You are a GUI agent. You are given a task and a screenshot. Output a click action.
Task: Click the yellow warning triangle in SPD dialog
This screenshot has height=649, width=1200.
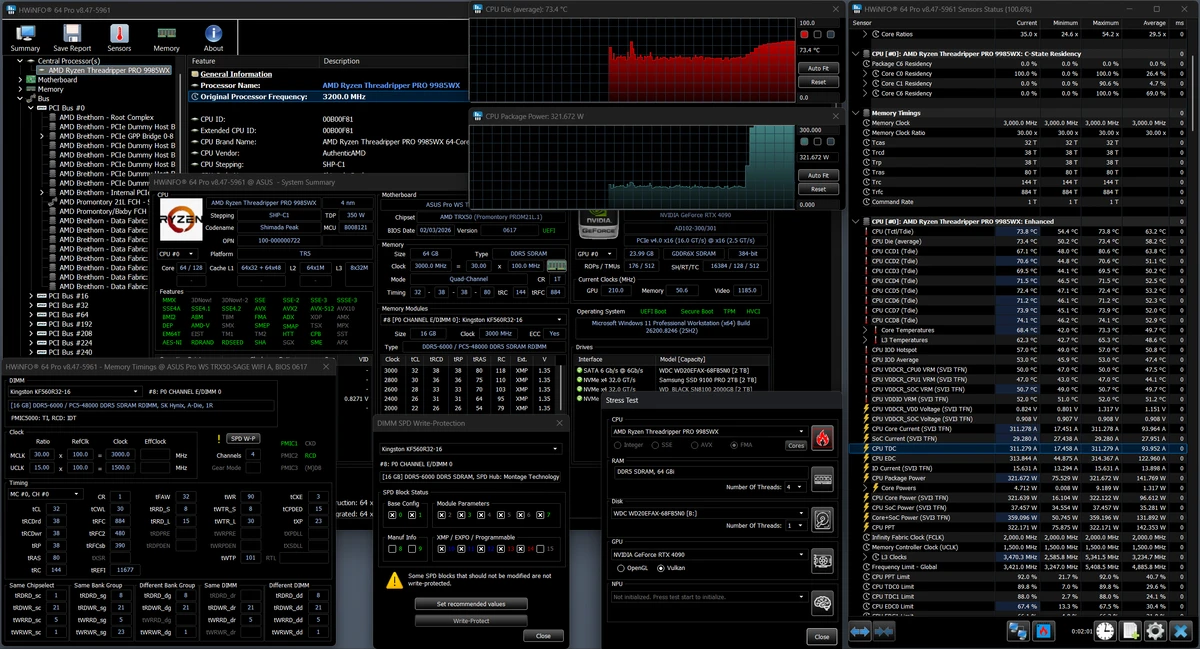[x=396, y=580]
